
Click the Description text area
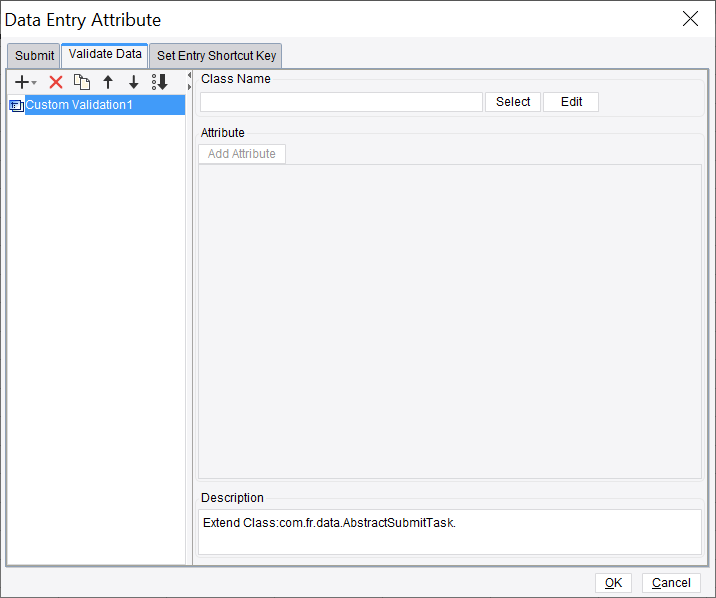coord(450,532)
